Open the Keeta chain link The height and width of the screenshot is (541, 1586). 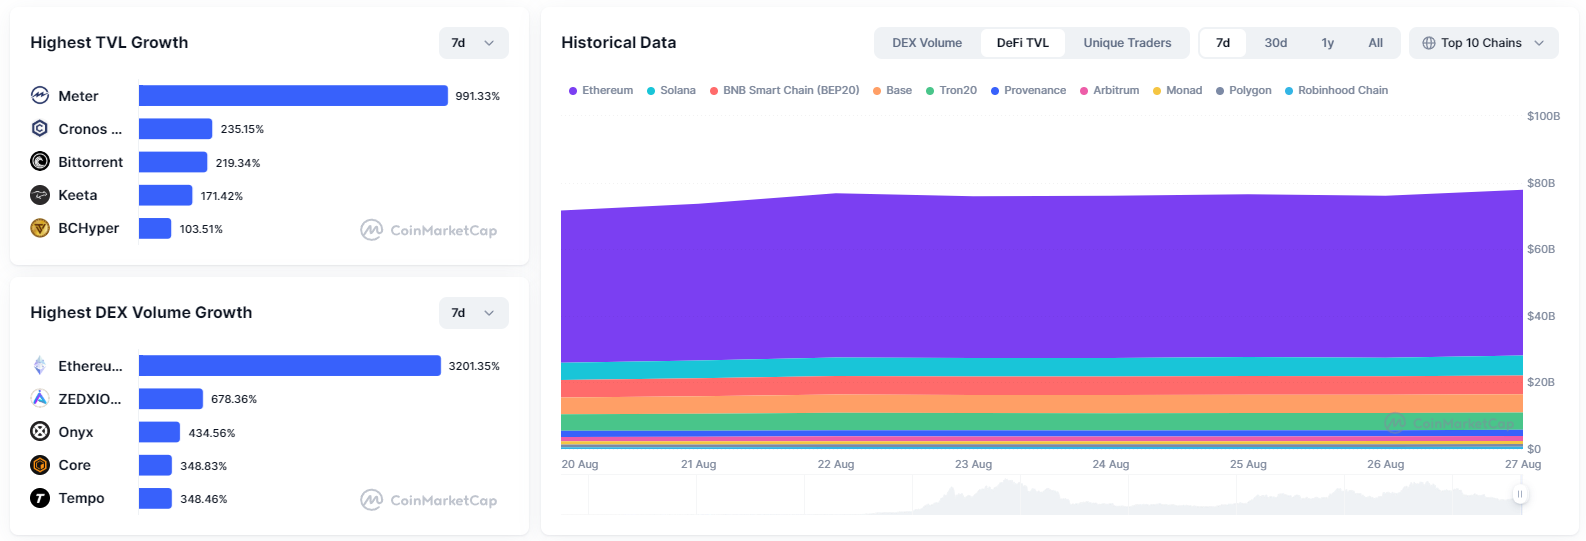(x=78, y=195)
